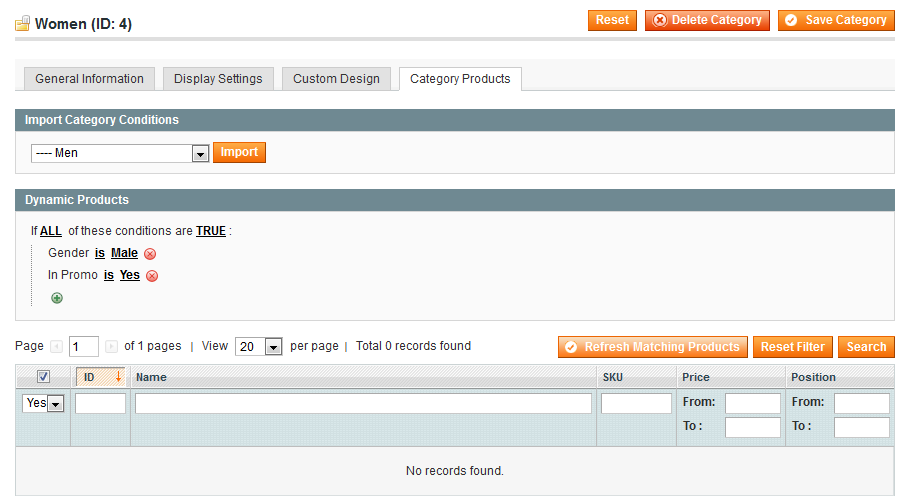Open the Men category import dropdown

199,153
